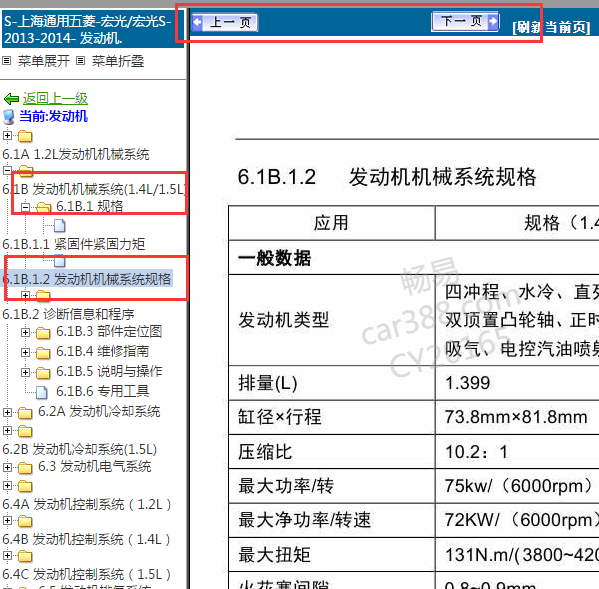The height and width of the screenshot is (589, 599).
Task: Click the 当前:发动机 label
Action: pyautogui.click(x=53, y=116)
